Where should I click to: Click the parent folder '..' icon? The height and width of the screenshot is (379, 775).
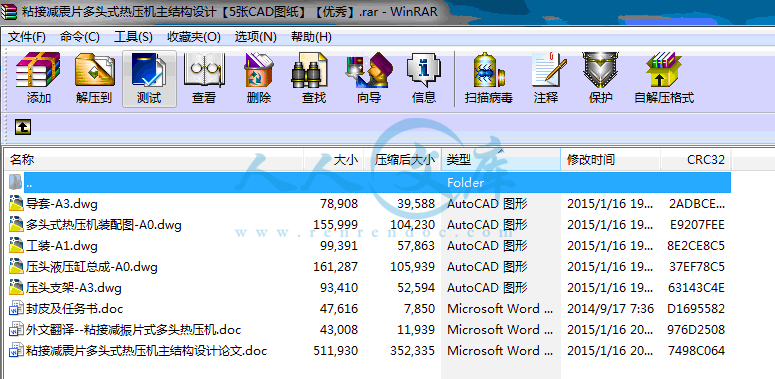[16, 182]
